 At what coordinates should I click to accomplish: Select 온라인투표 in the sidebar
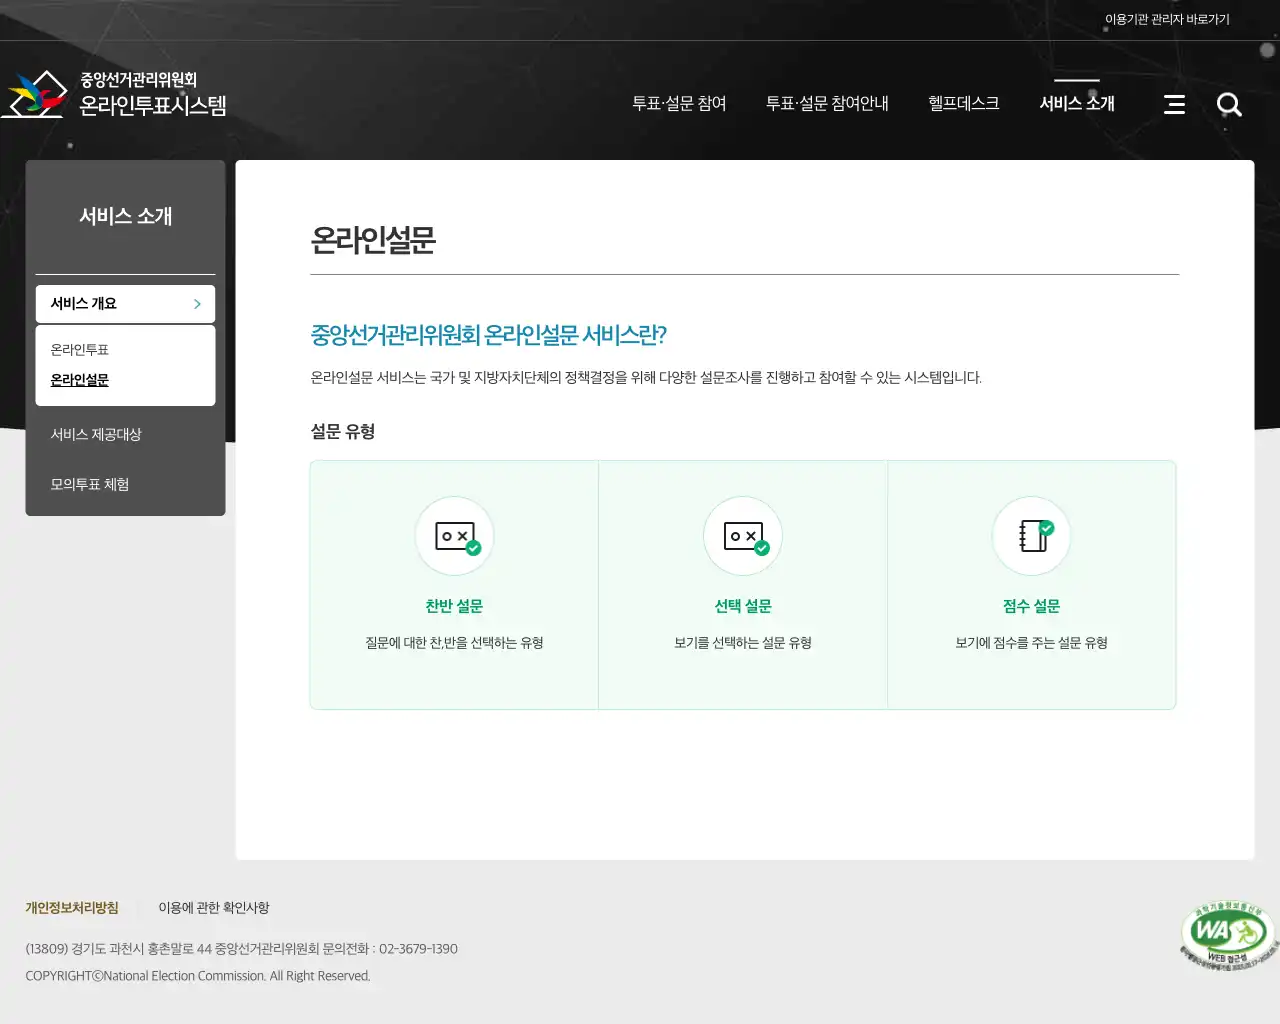pyautogui.click(x=77, y=349)
